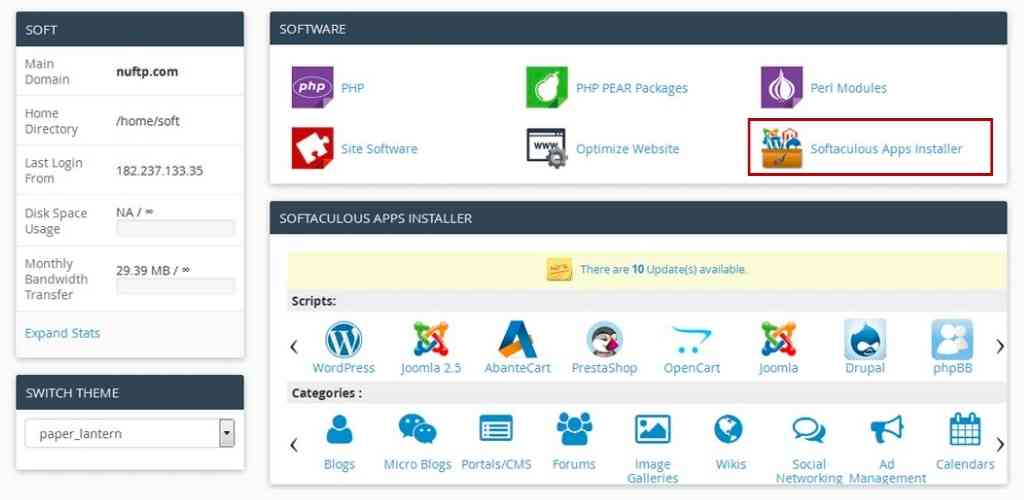Launch the Softaculous Apps Installer icon
Screen dimensions: 1024x500
tap(781, 148)
